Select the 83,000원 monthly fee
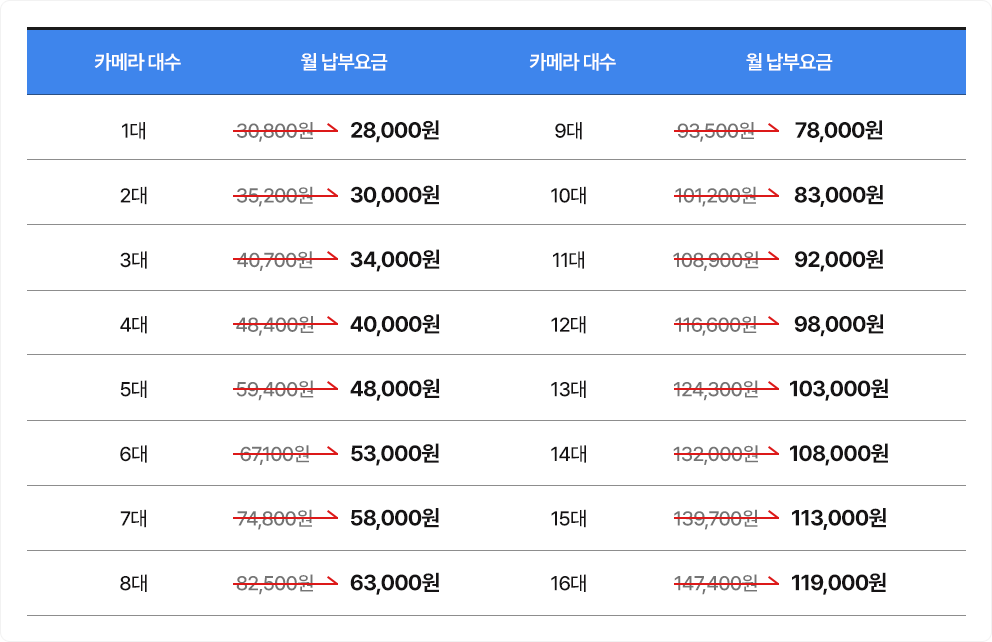The height and width of the screenshot is (642, 992). click(x=839, y=195)
